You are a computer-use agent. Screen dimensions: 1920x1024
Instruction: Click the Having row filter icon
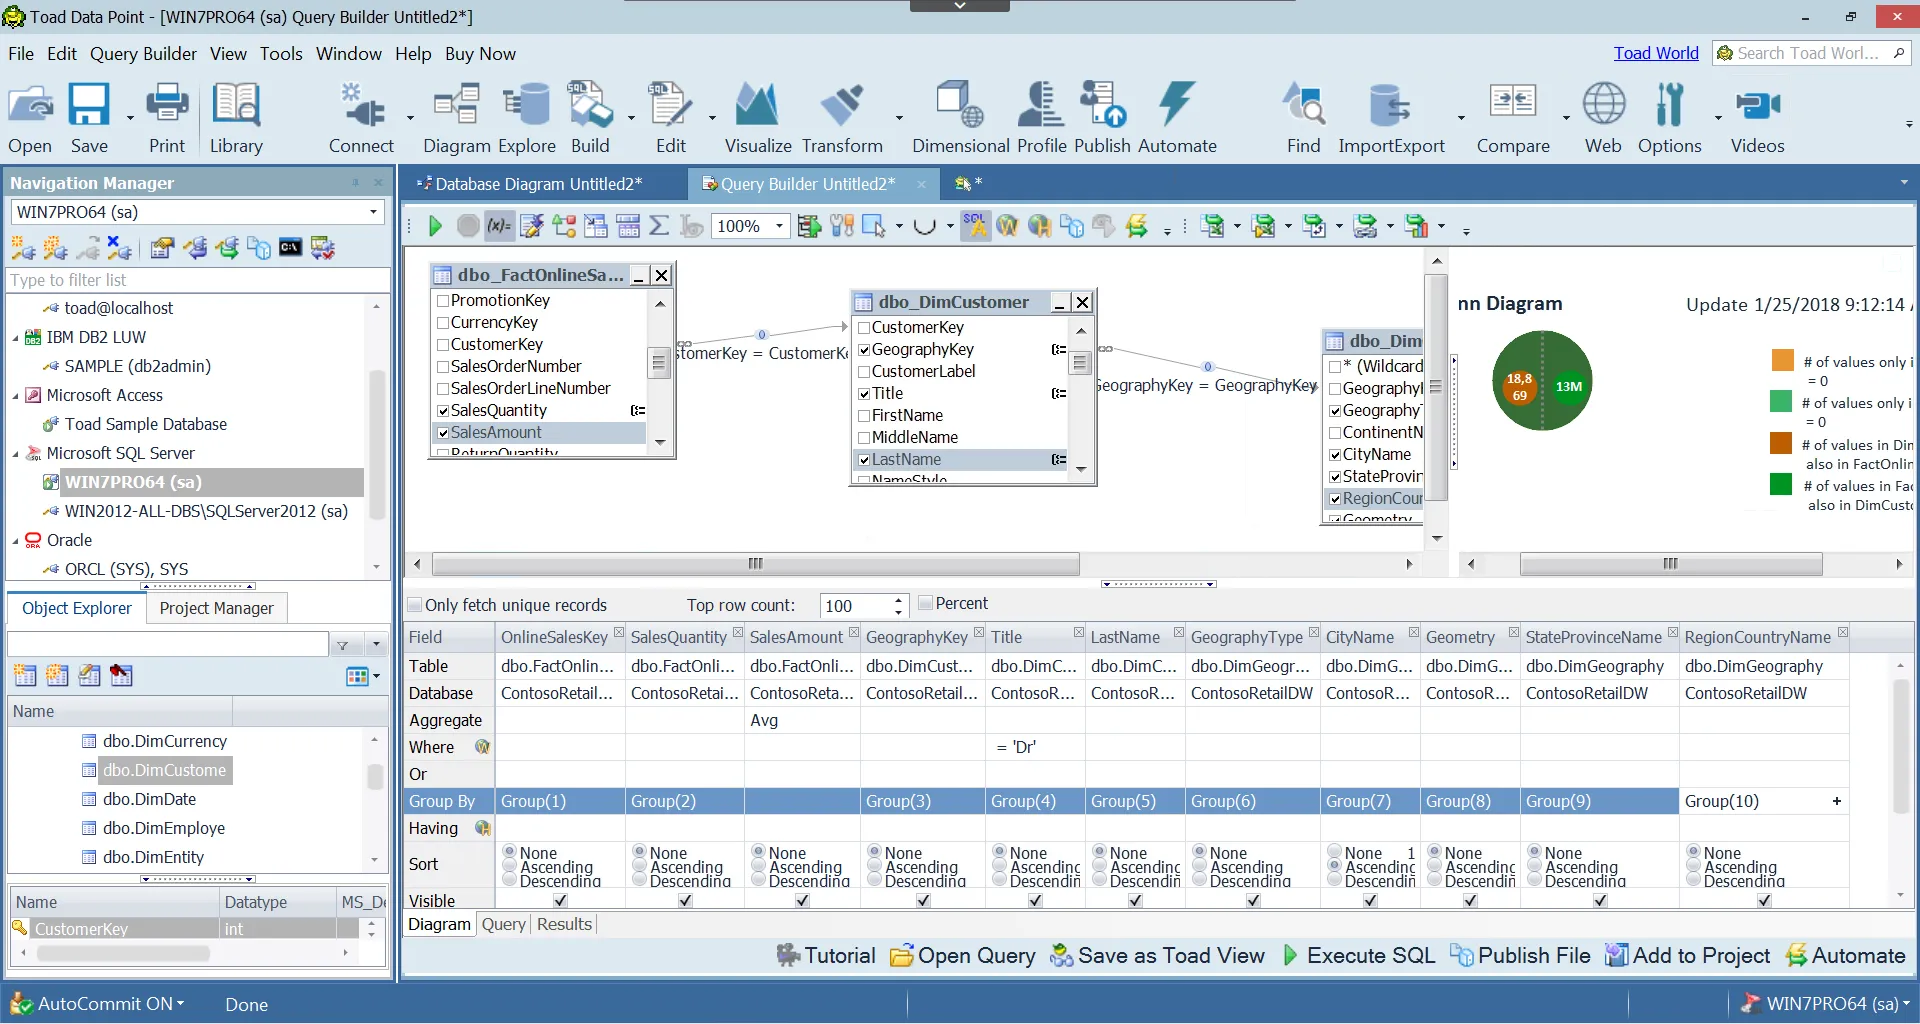482,828
